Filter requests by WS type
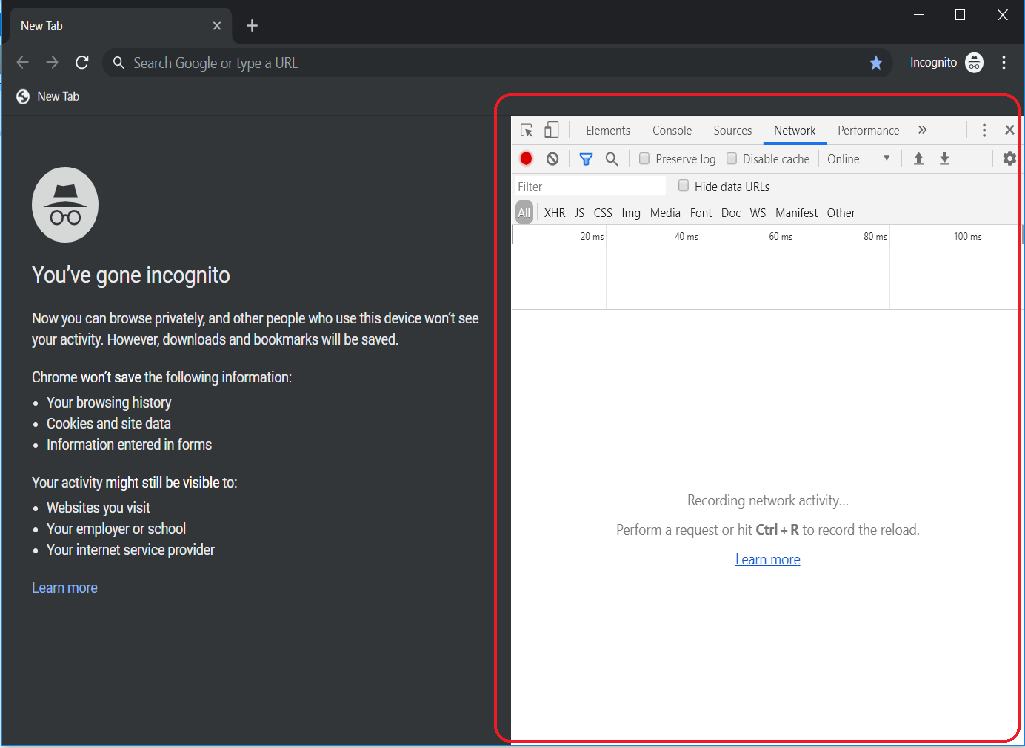The width and height of the screenshot is (1025, 748). pos(758,213)
